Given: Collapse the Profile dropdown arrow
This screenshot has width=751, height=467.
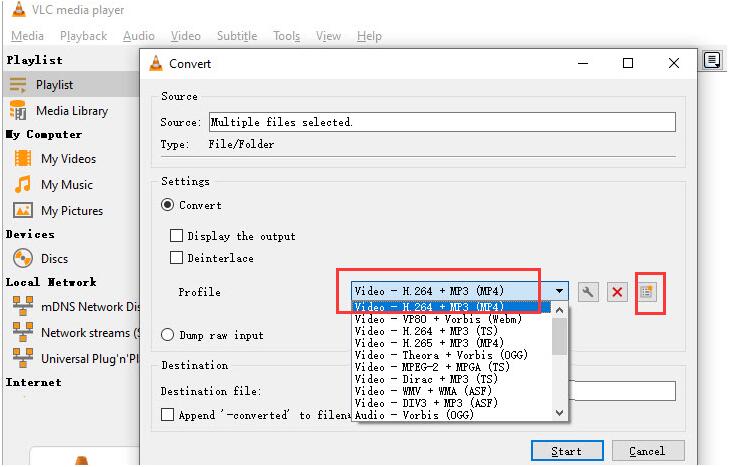Looking at the screenshot, I should click(x=559, y=291).
